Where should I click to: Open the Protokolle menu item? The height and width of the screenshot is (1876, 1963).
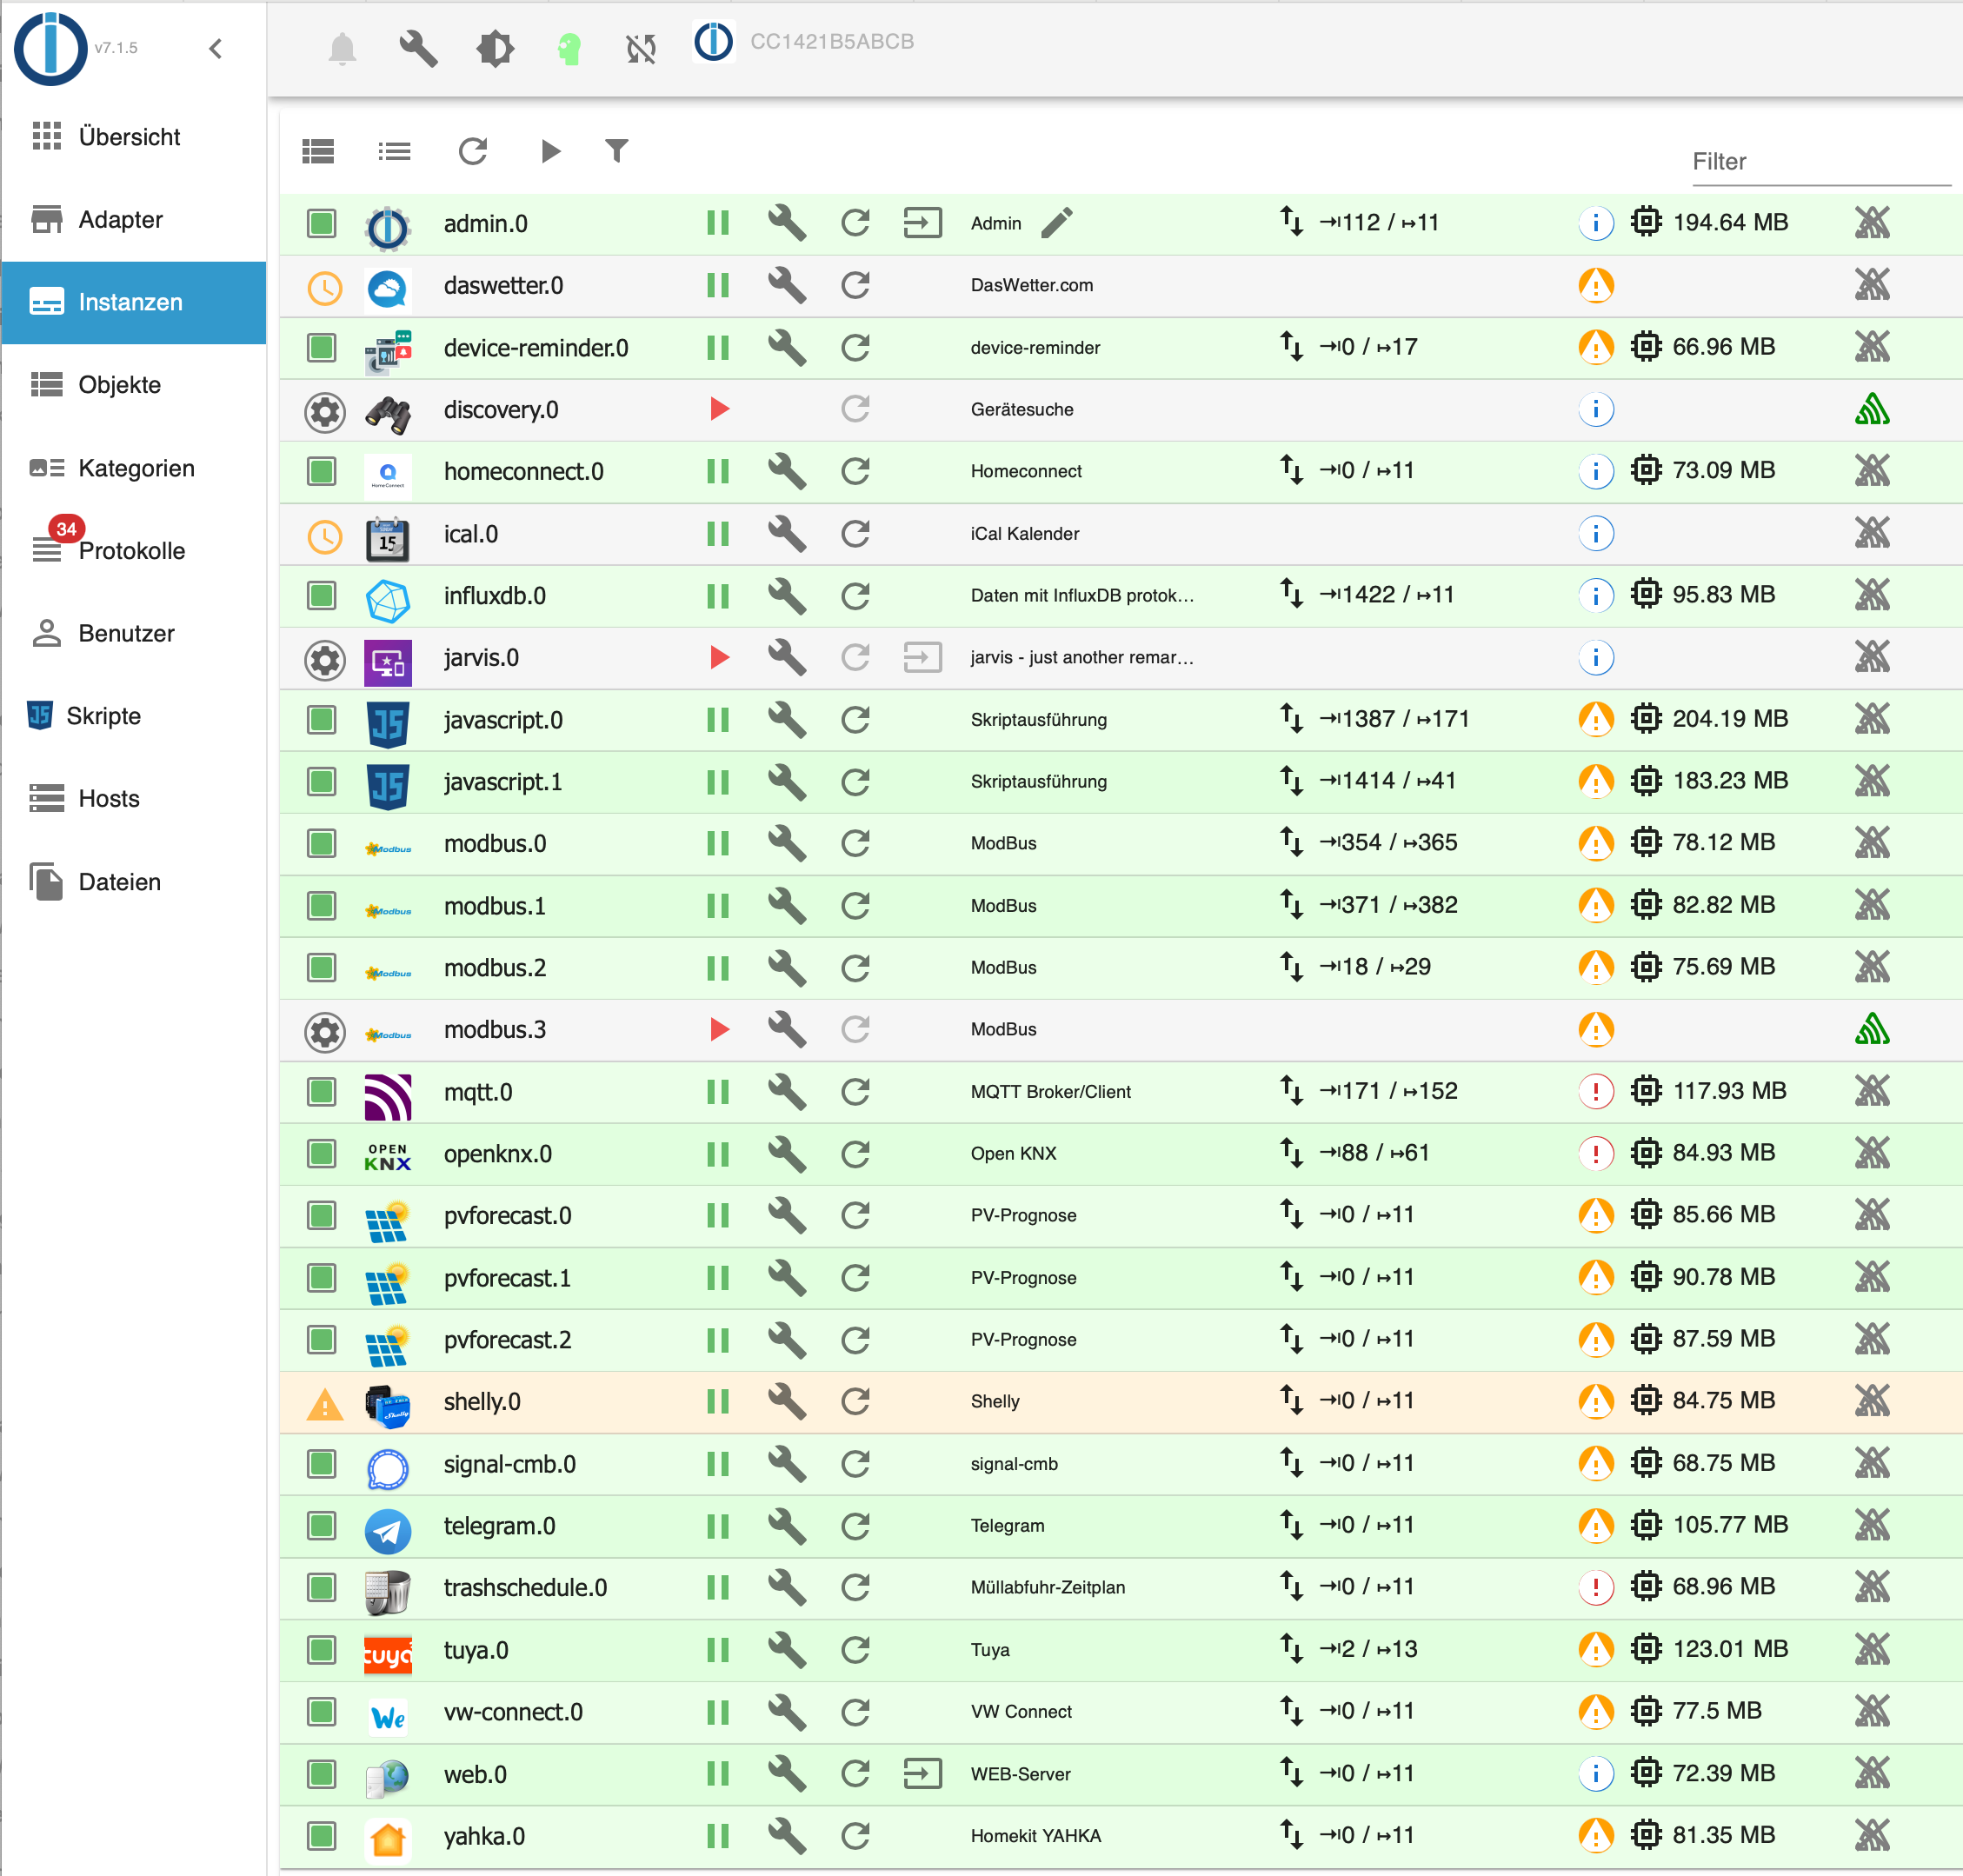tap(131, 550)
